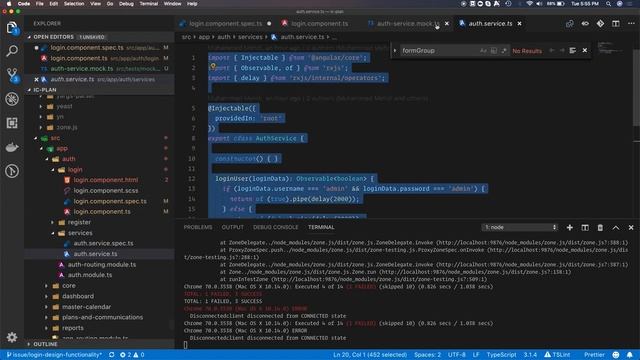Toggle find in selection
This screenshot has height=360, width=640.
pos(573,50)
